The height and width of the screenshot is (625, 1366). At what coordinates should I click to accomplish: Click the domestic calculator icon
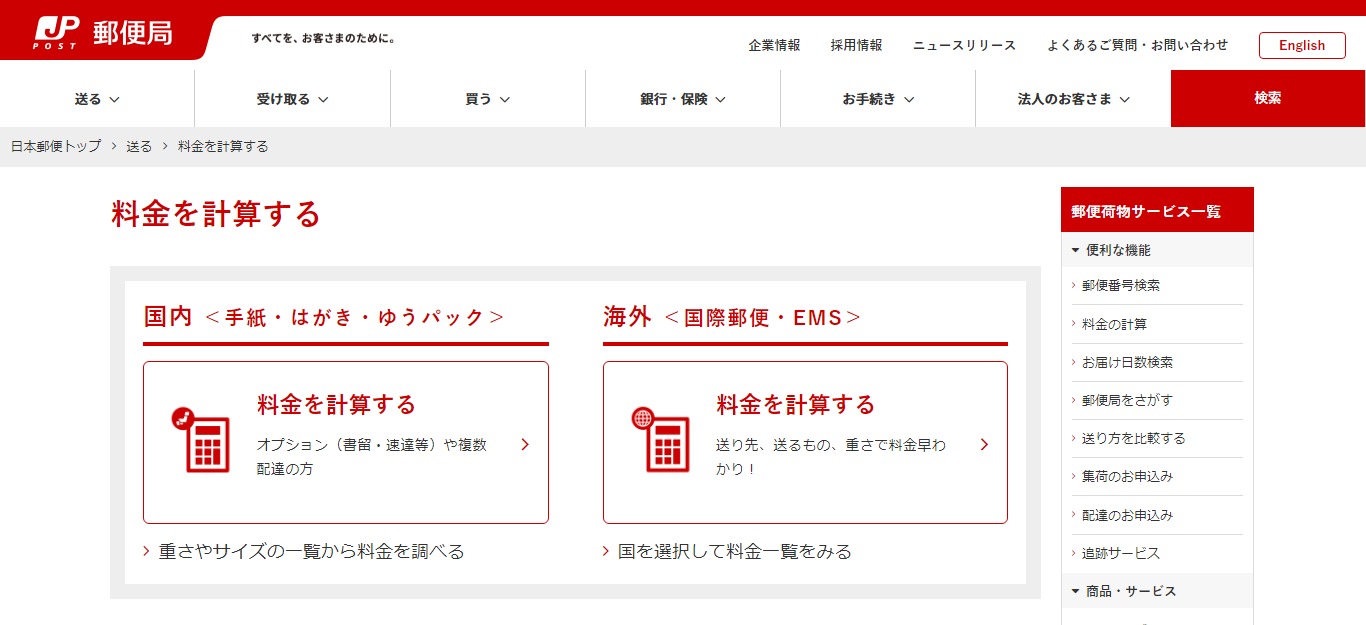tap(200, 440)
